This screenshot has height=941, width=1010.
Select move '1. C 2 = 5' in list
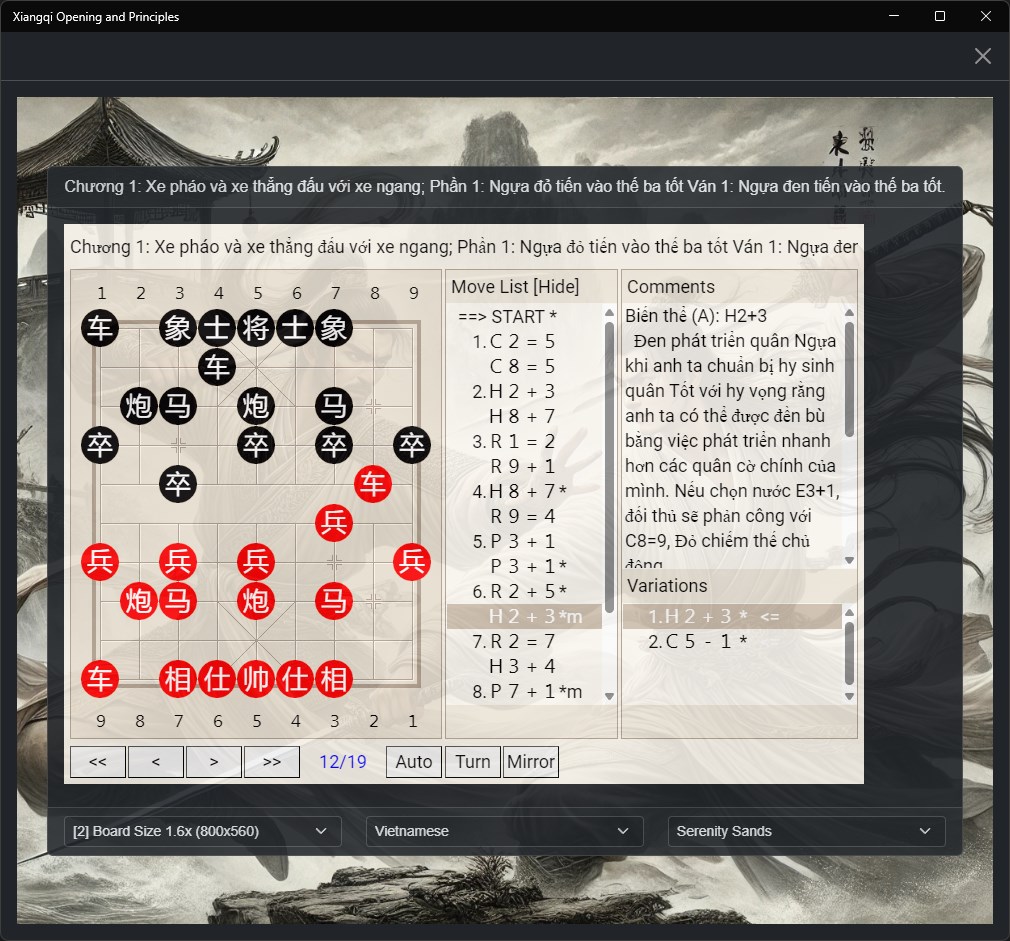524,341
